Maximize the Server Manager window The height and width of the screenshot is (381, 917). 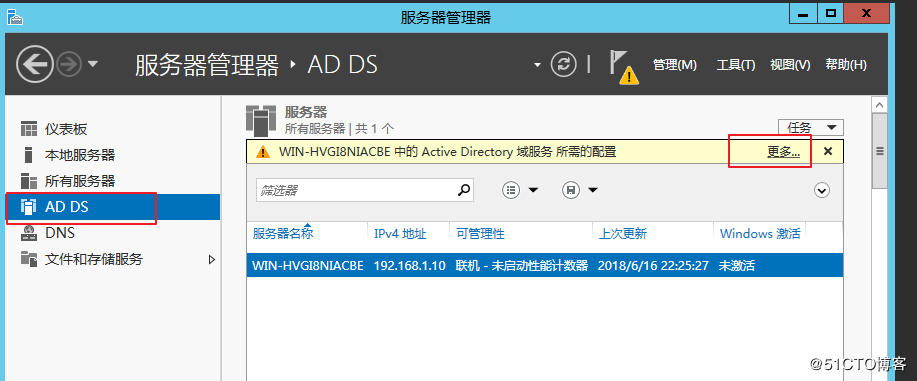click(x=829, y=13)
